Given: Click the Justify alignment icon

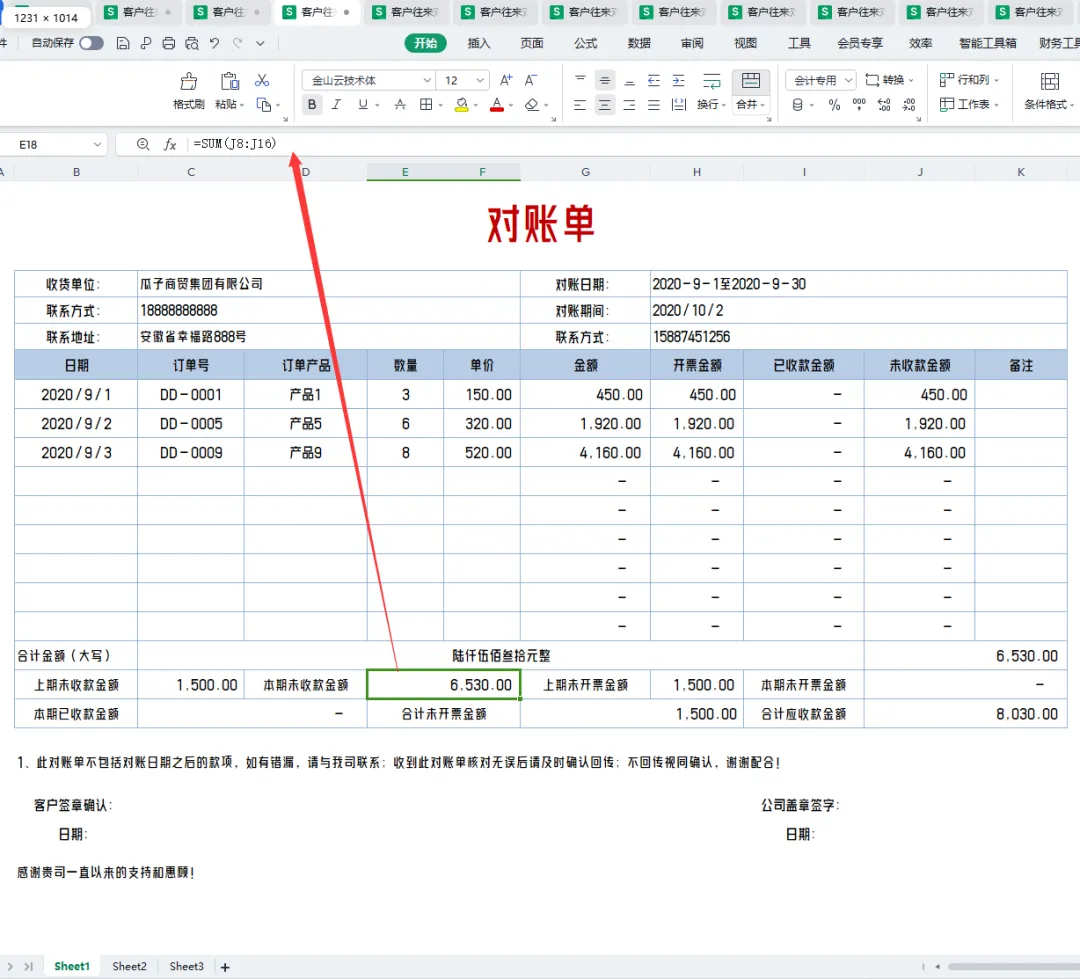Looking at the screenshot, I should 654,105.
